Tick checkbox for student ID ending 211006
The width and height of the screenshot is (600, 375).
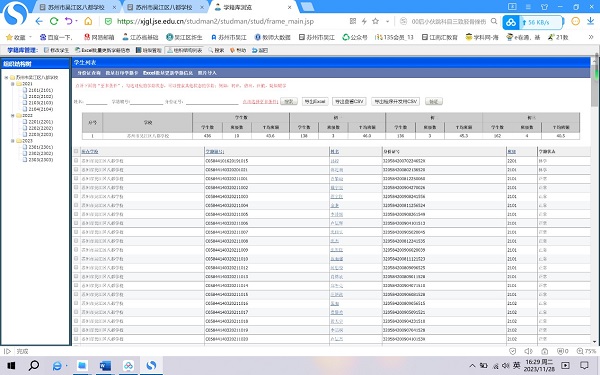[x=76, y=223]
